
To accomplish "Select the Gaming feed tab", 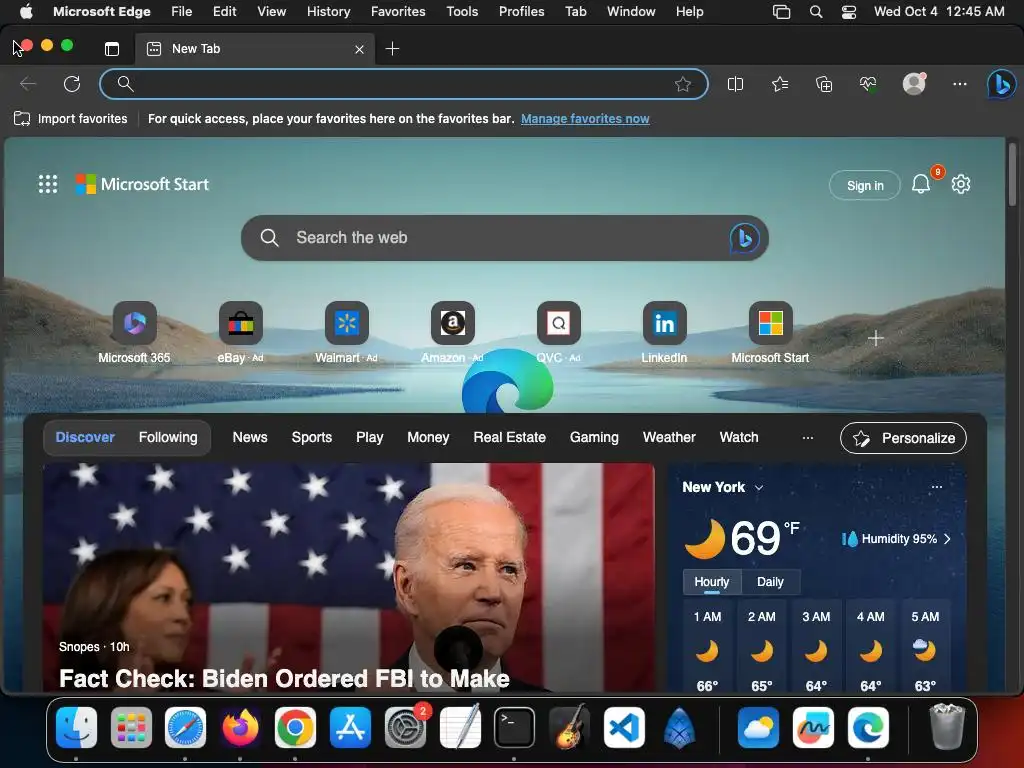I will click(x=594, y=438).
